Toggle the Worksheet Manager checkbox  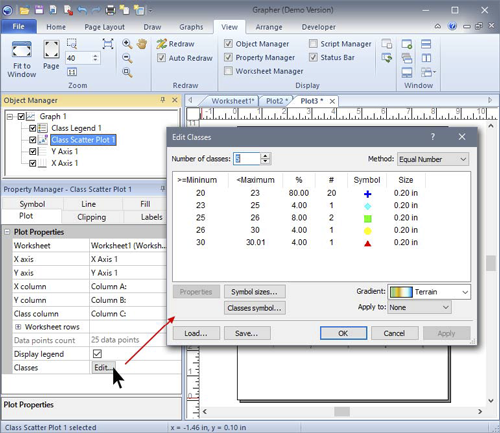pos(228,71)
